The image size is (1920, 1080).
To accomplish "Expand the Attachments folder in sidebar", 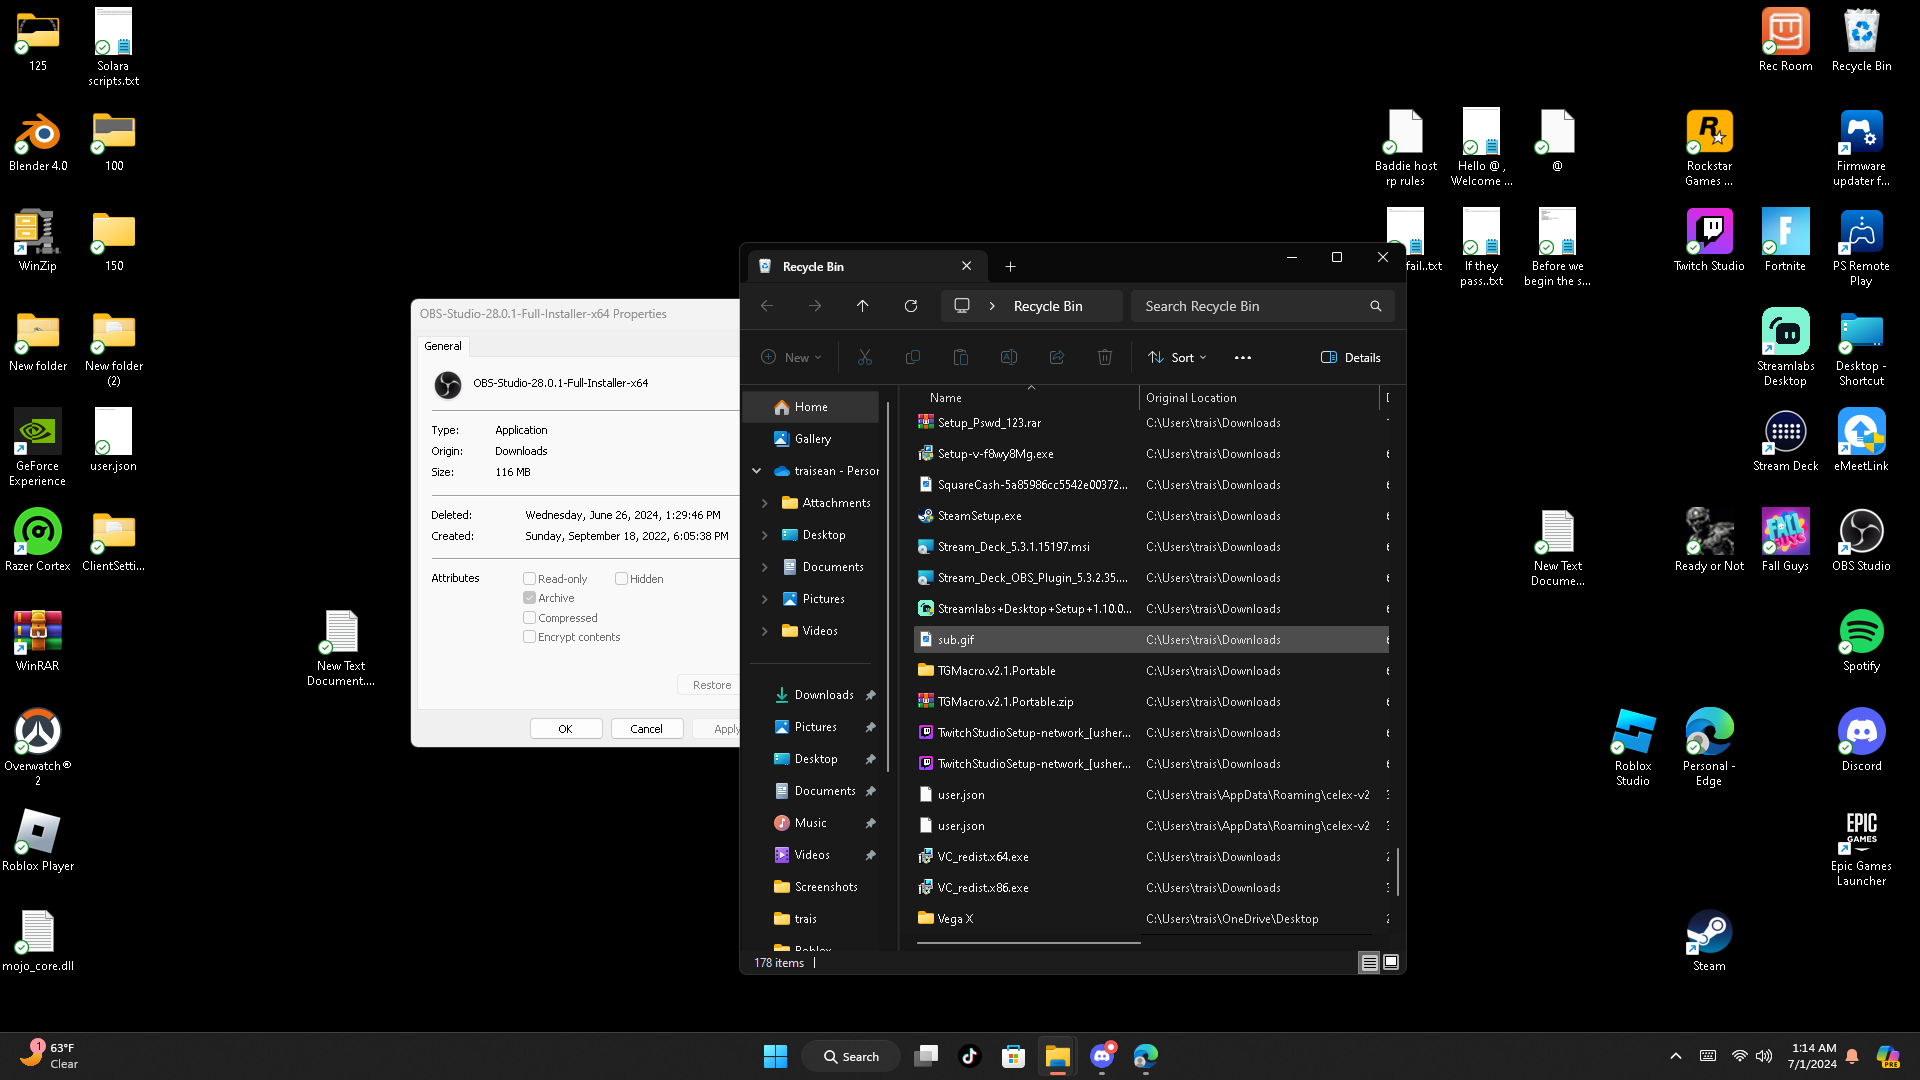I will 765,503.
